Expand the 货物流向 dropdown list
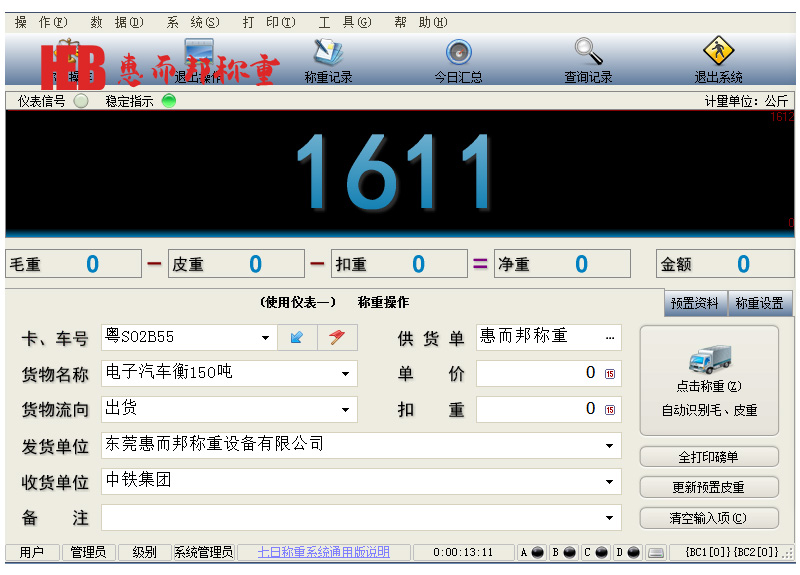The image size is (800, 575). [346, 409]
